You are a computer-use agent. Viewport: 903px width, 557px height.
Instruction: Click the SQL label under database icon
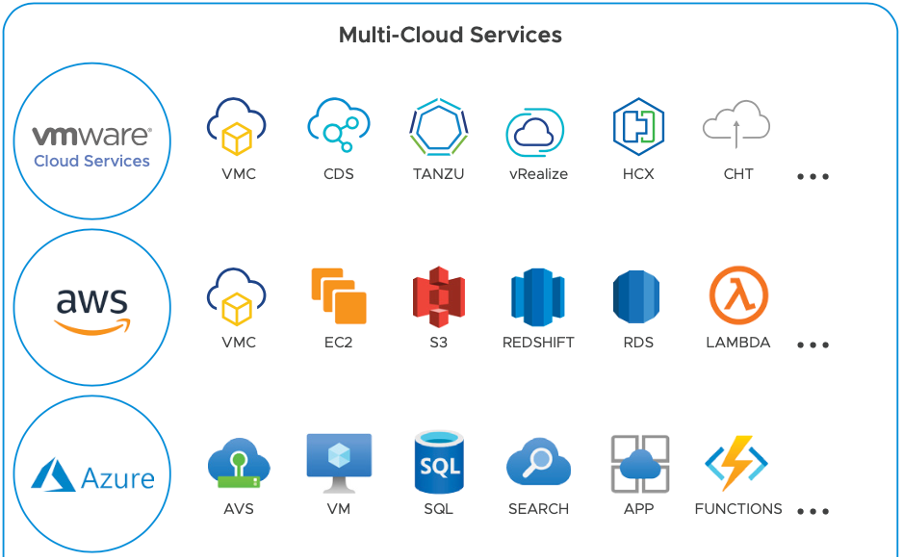tap(439, 509)
